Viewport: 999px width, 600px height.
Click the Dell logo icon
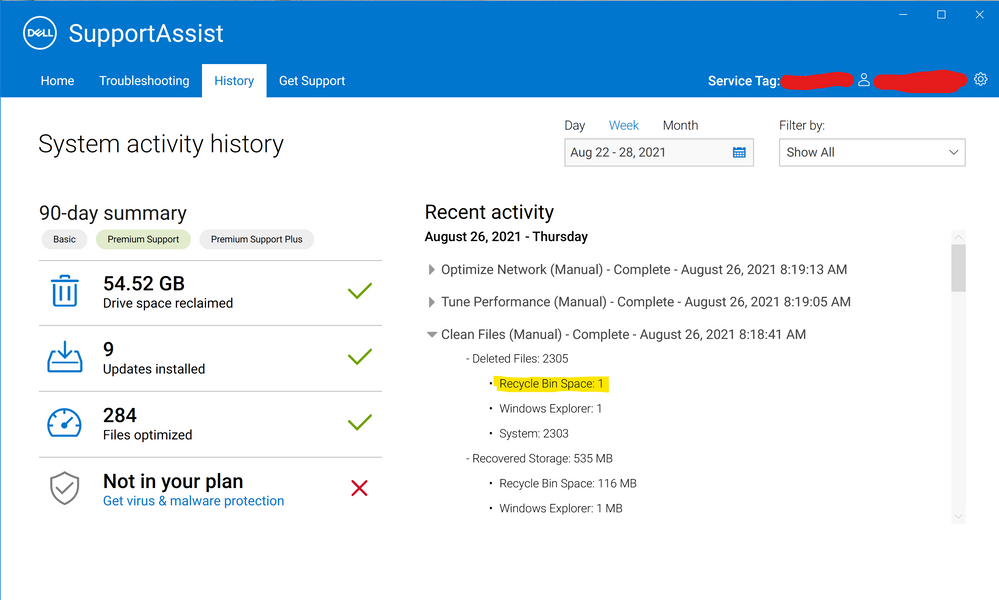click(x=40, y=33)
